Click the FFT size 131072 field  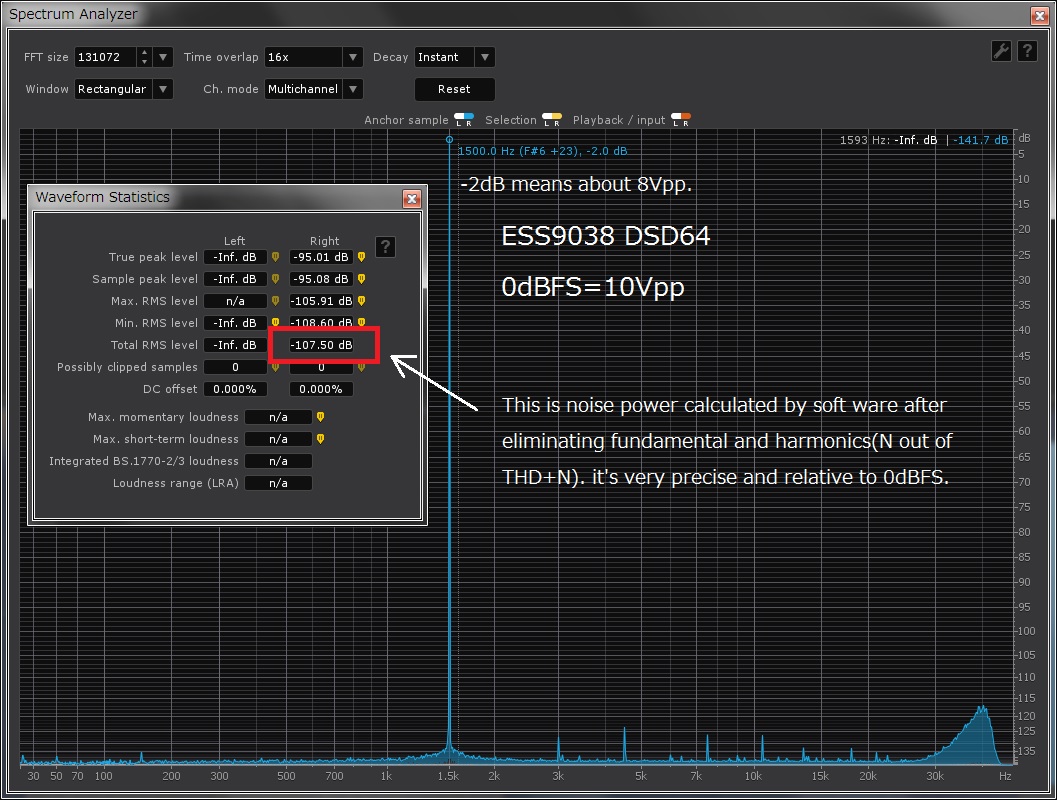(106, 57)
